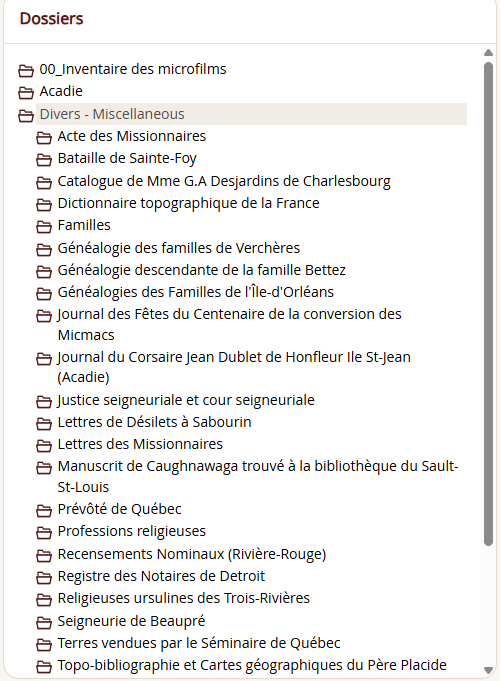Open Généalogie des familles de Verchères
The image size is (500, 681).
click(179, 248)
